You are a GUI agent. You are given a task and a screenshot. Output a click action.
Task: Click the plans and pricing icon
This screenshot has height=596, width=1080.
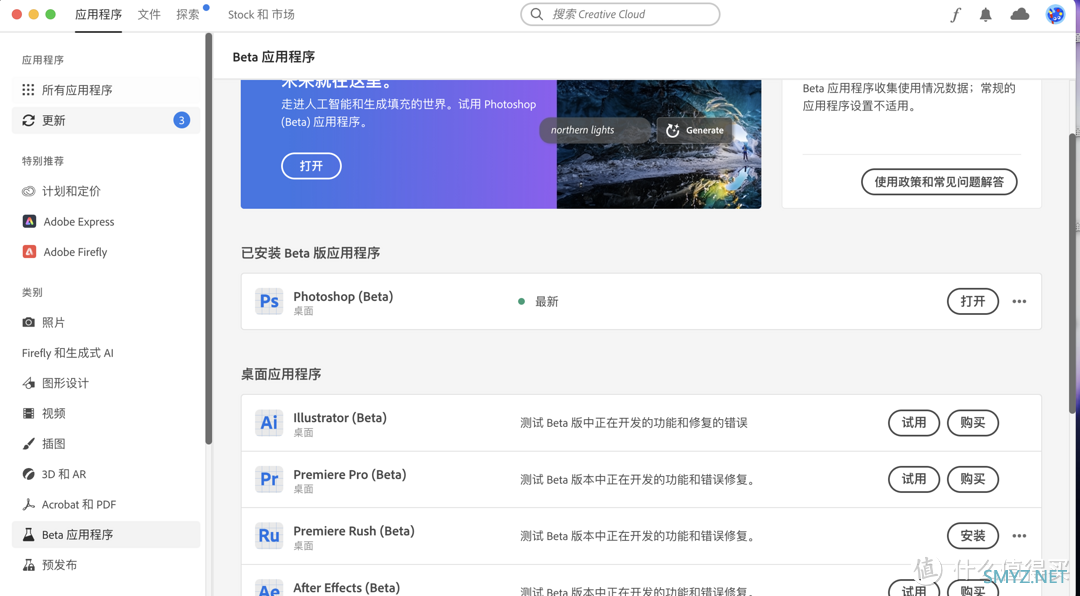28,191
